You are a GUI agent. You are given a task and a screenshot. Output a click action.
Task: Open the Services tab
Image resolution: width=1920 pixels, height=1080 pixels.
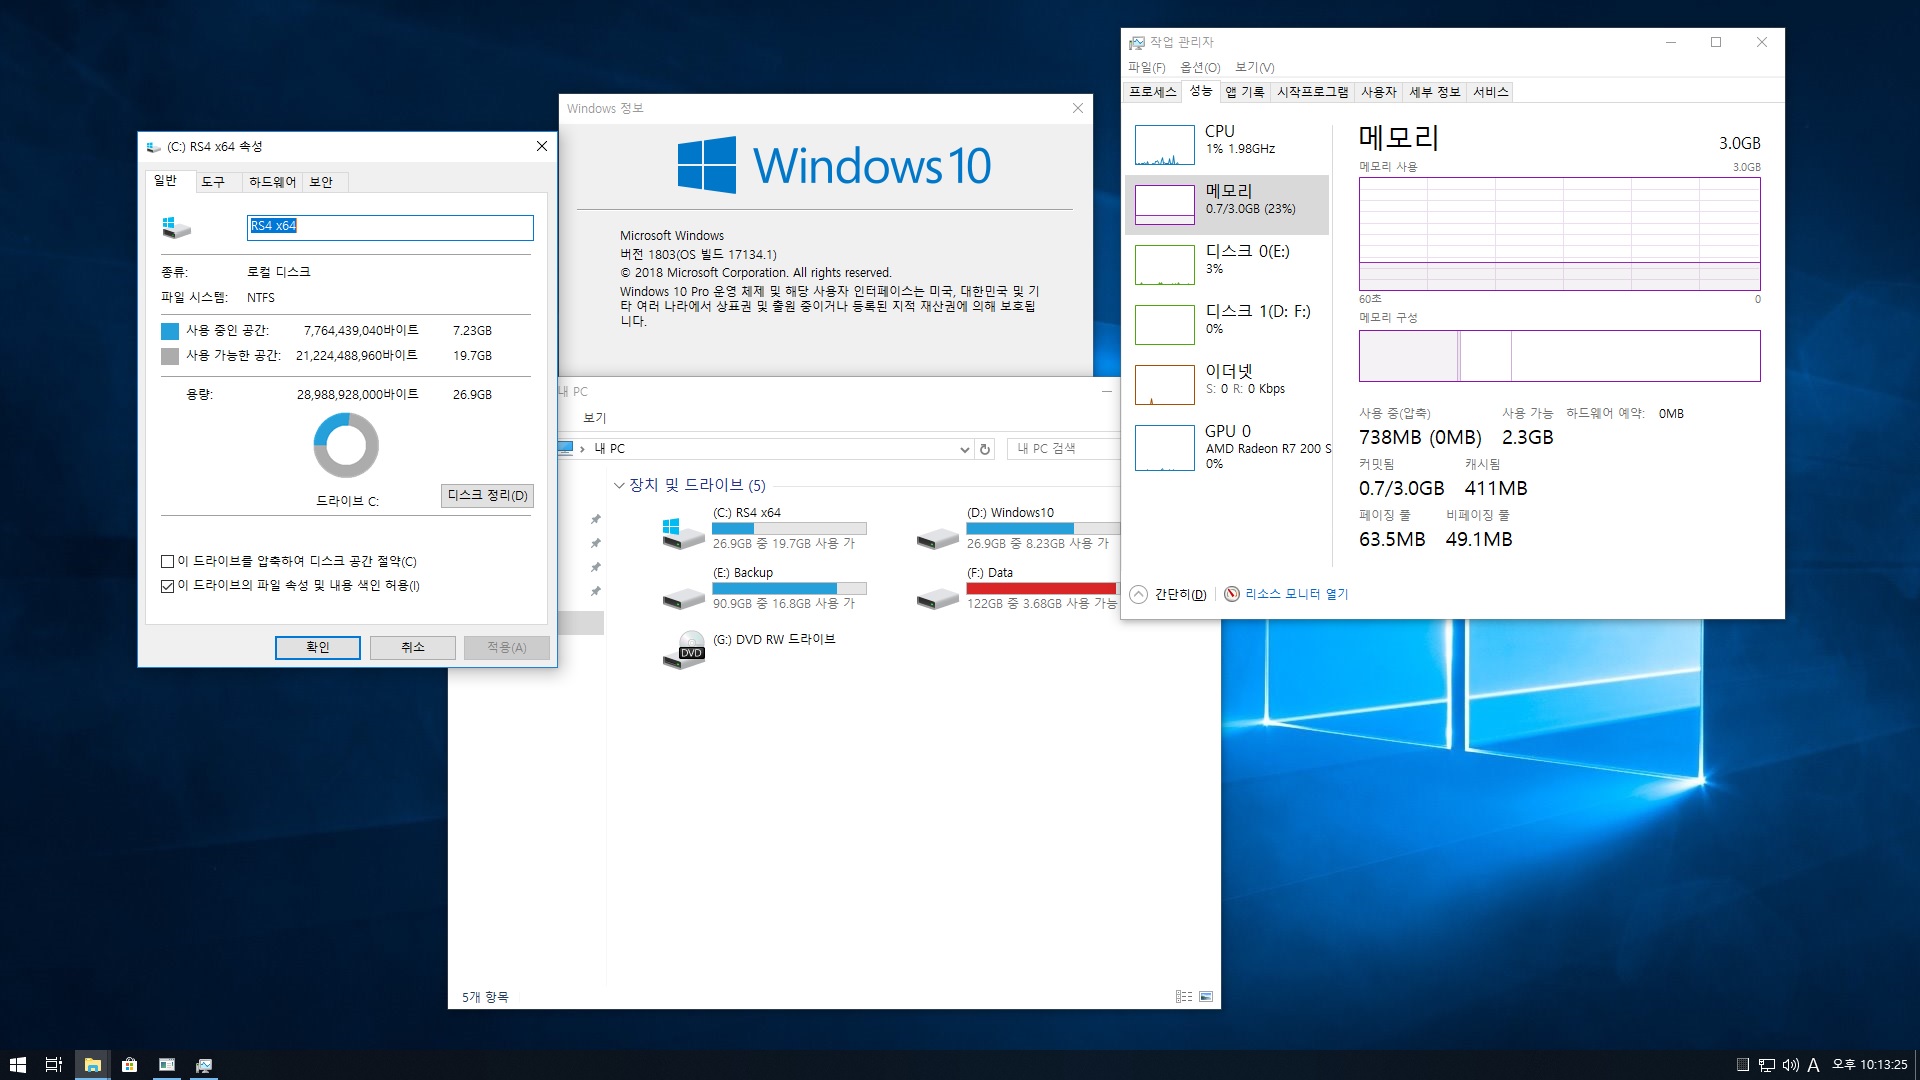pyautogui.click(x=1490, y=92)
